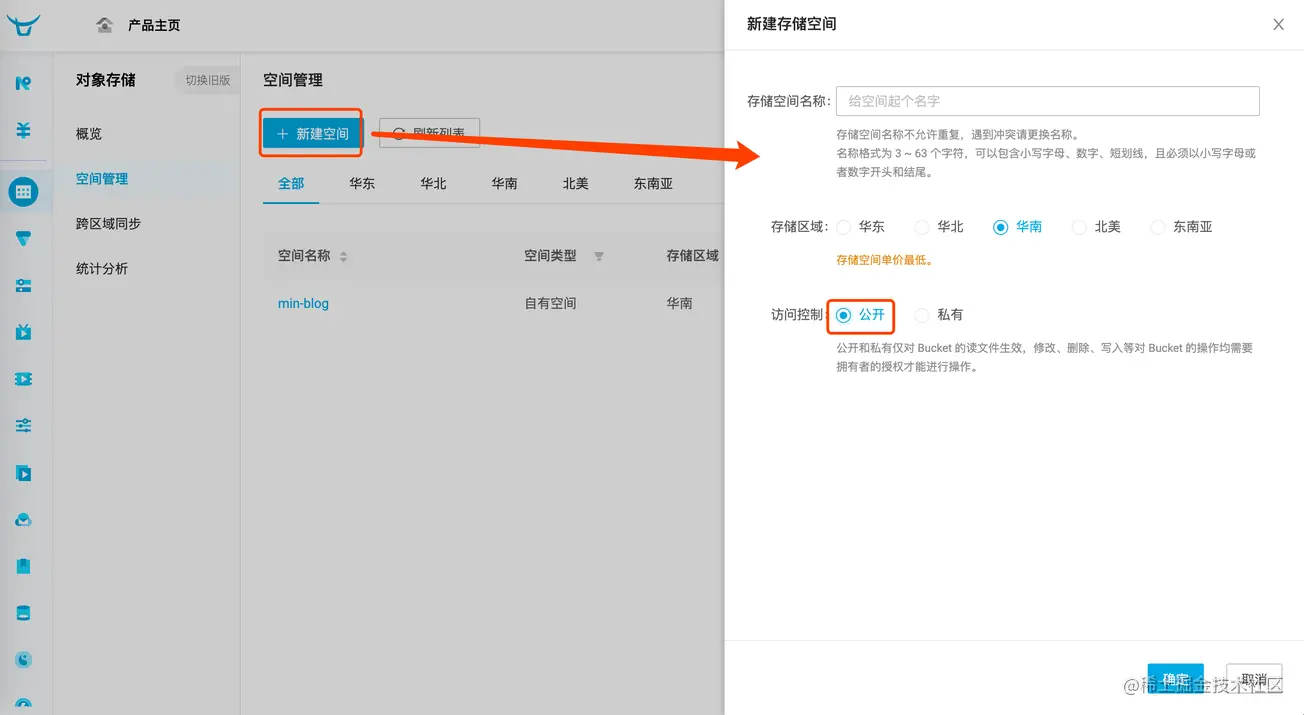
Task: Open 统计分析 in the side menu
Action: (x=102, y=269)
